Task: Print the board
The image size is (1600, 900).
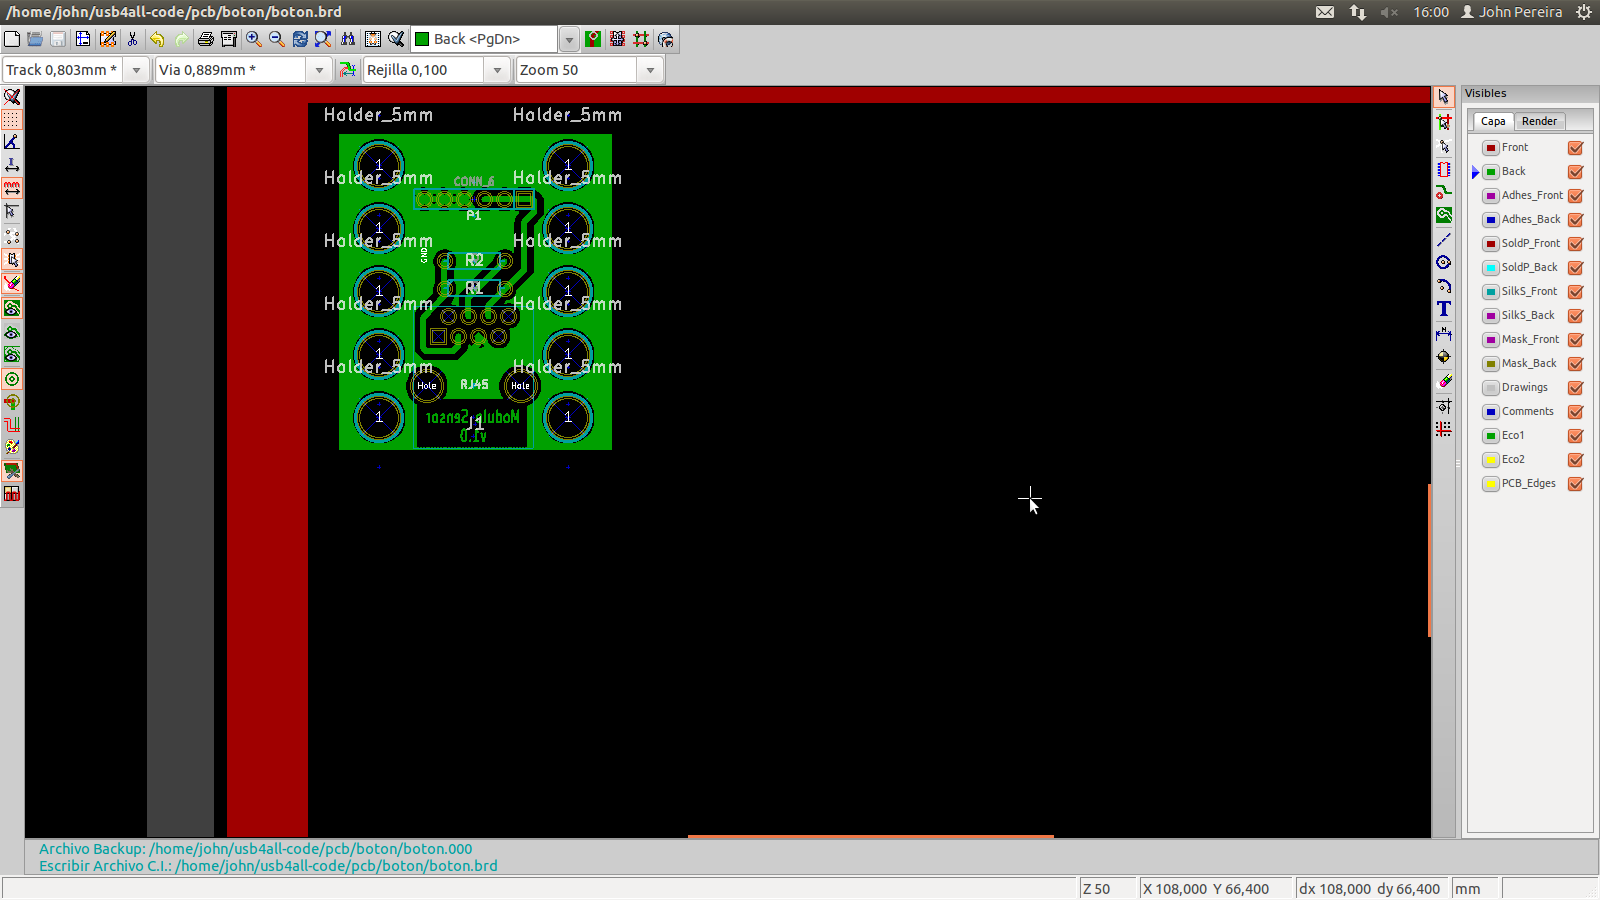Action: [205, 39]
